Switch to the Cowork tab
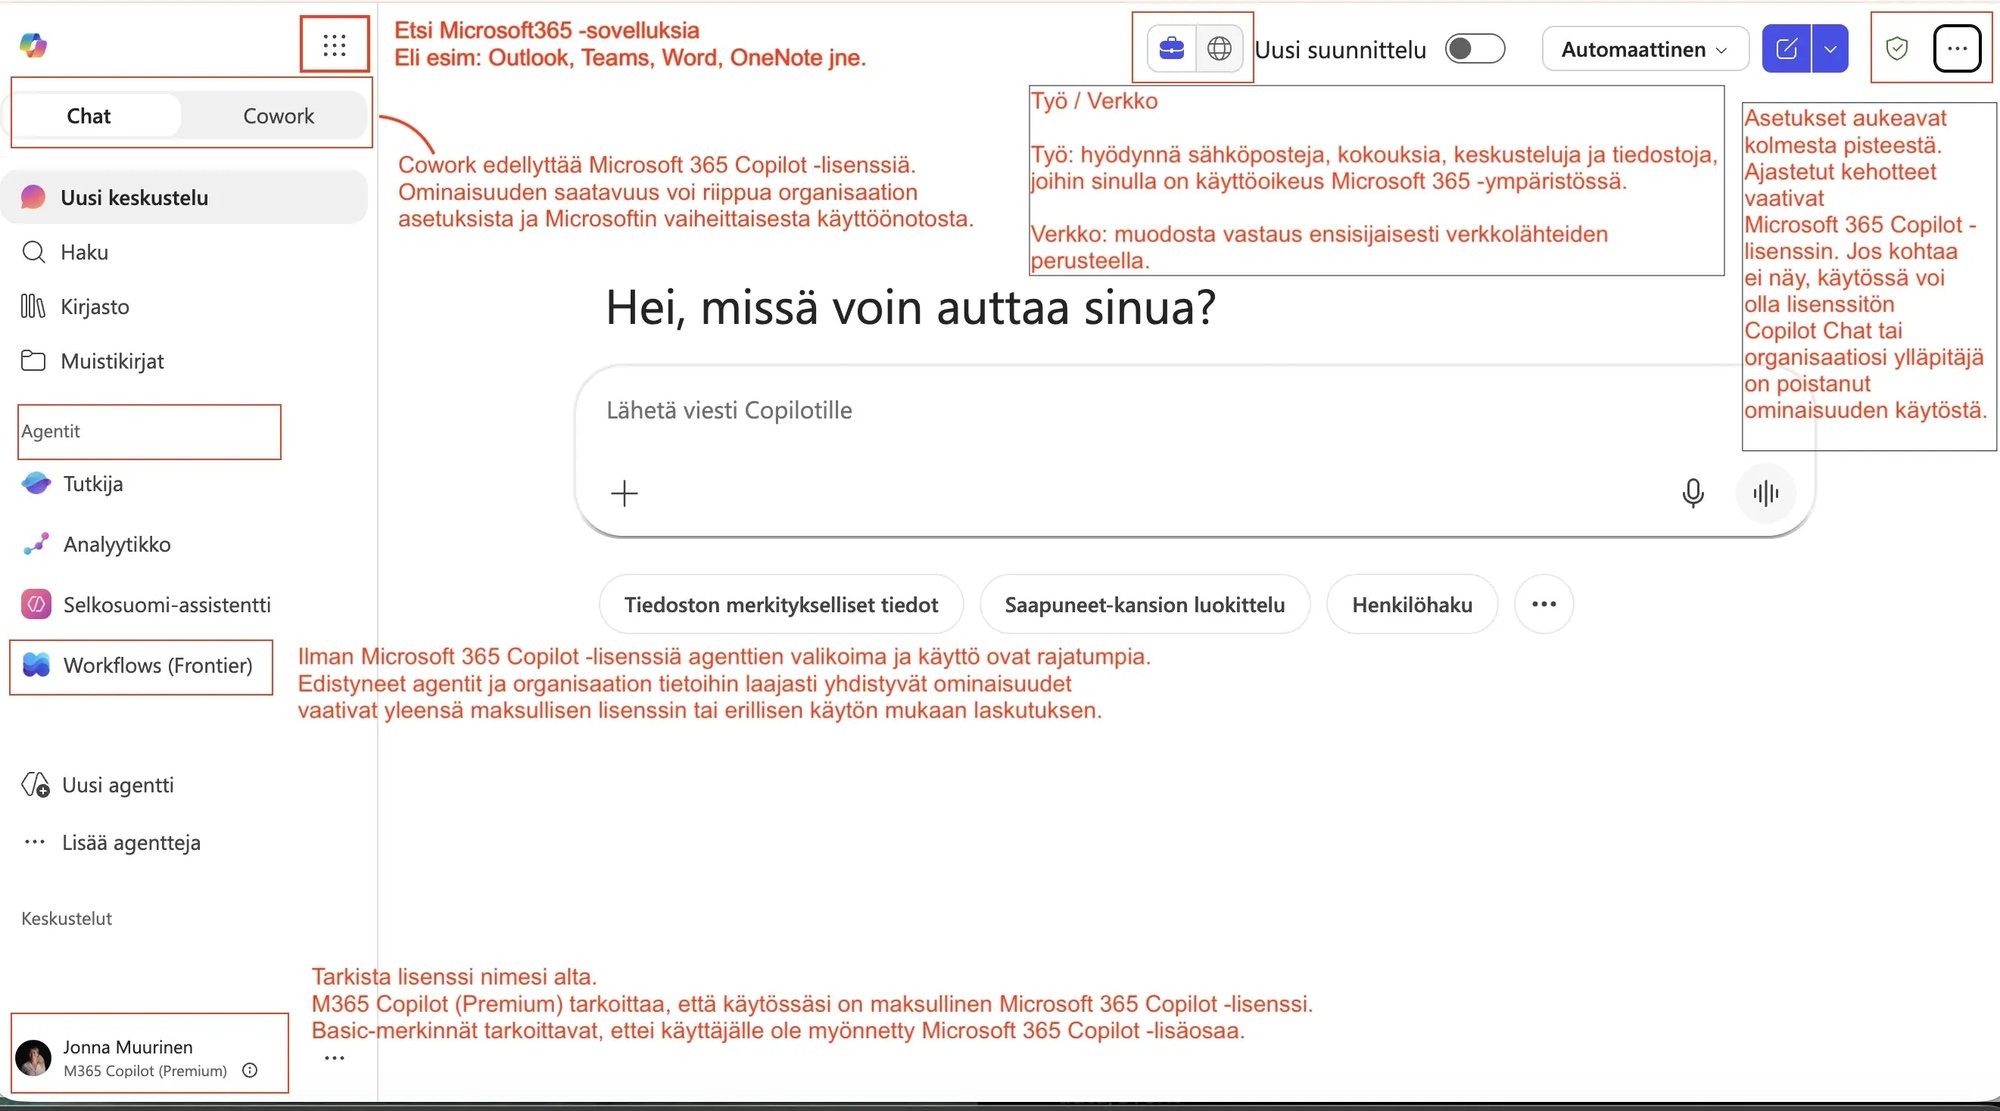This screenshot has width=2000, height=1111. 278,116
